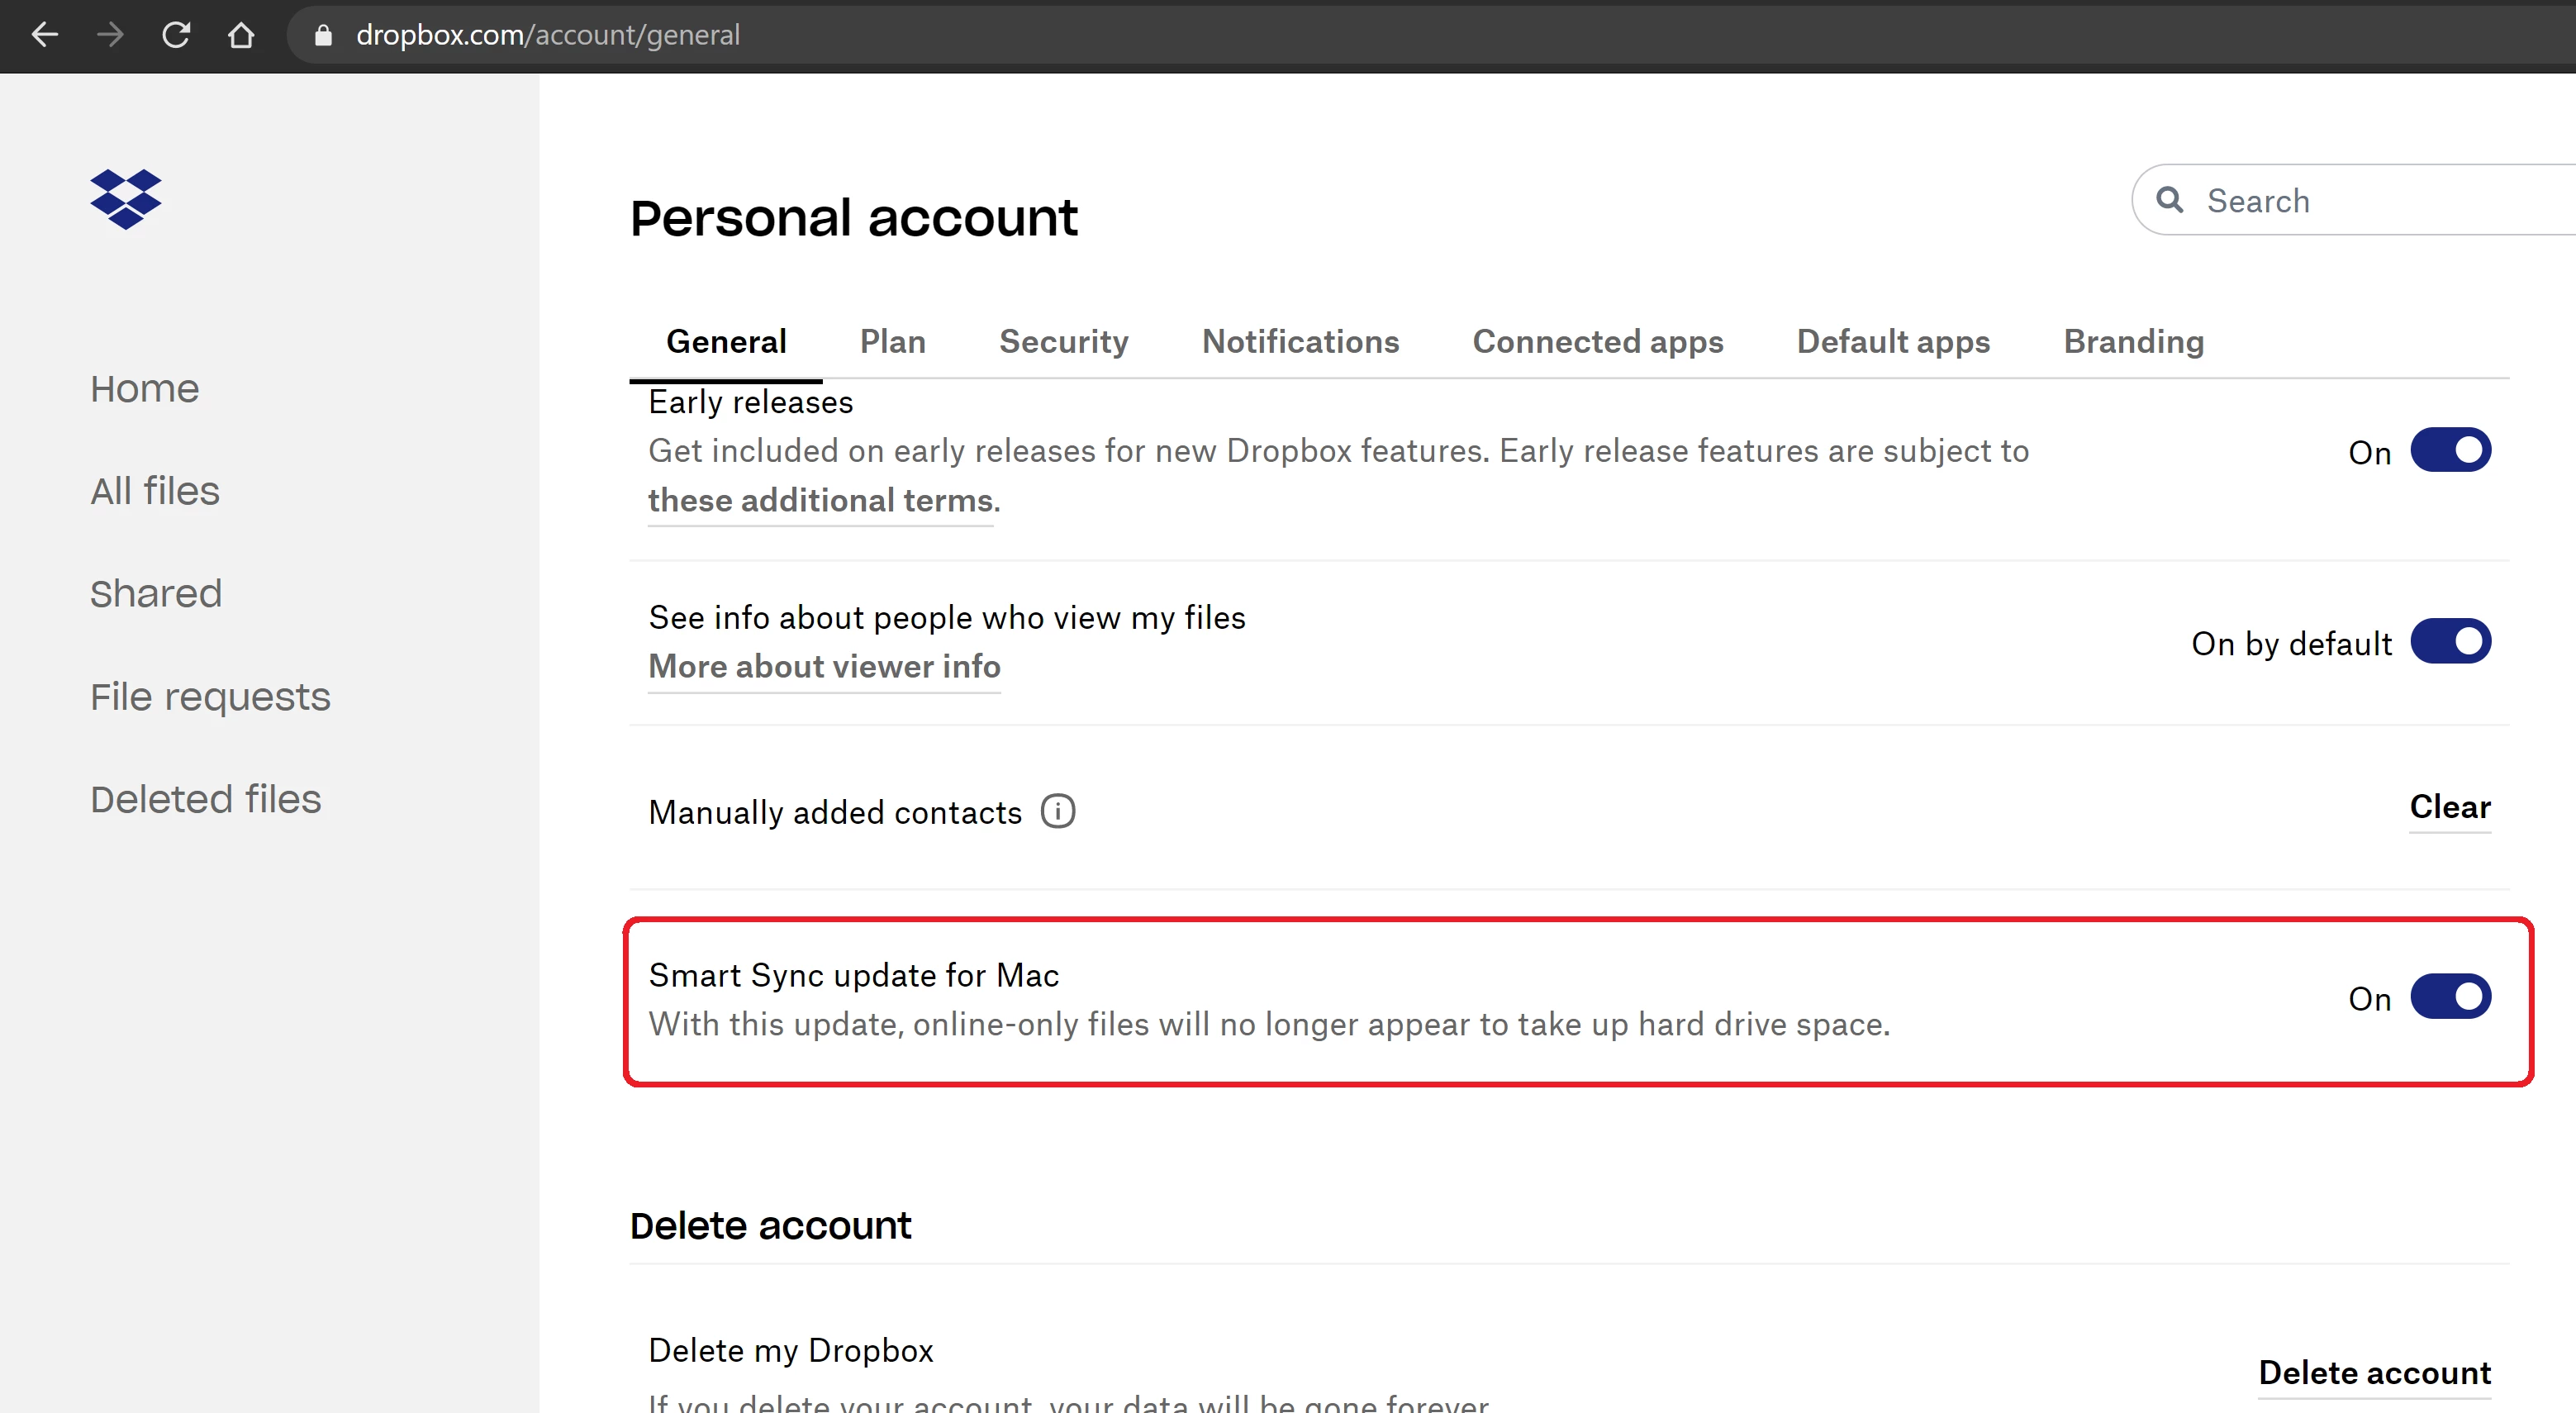Click Manually added contacts label
2576x1413 pixels.
pyautogui.click(x=835, y=812)
